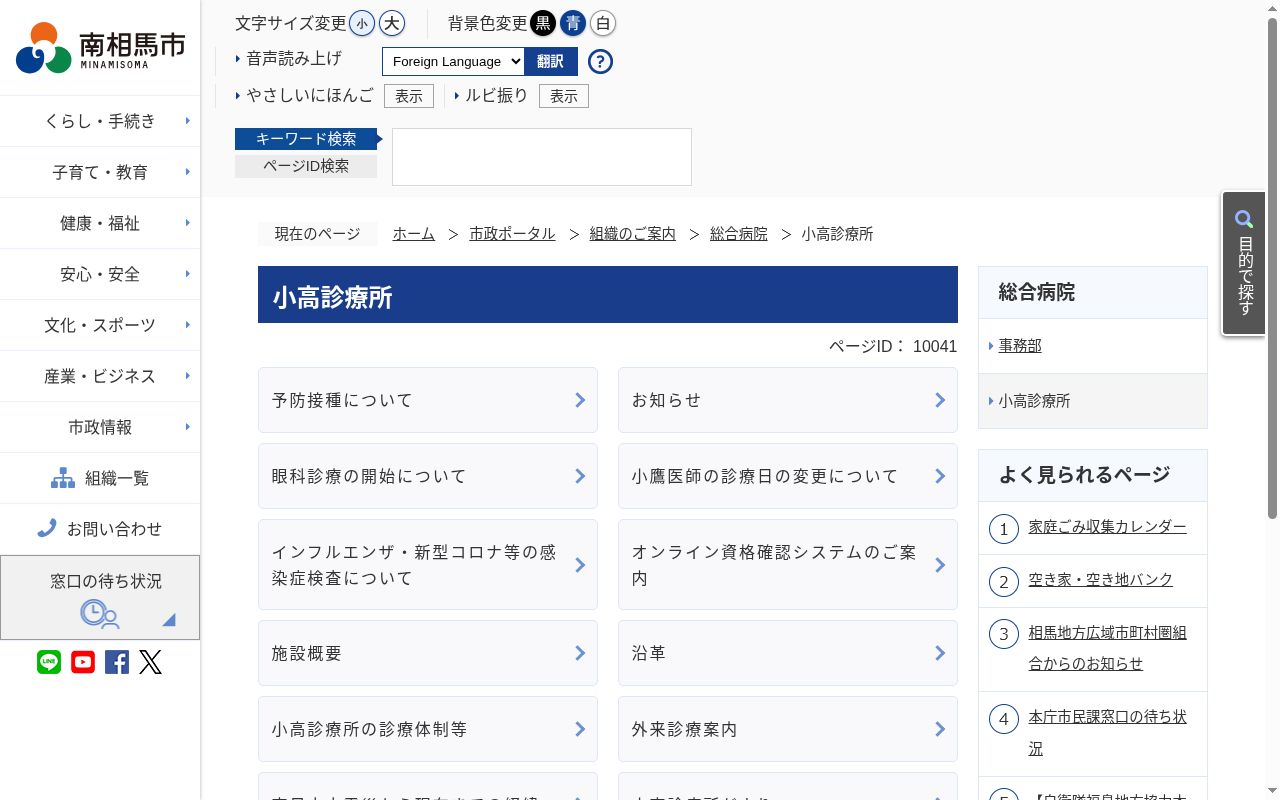Image resolution: width=1280 pixels, height=800 pixels.
Task: Switch background color to 青
Action: click(573, 23)
